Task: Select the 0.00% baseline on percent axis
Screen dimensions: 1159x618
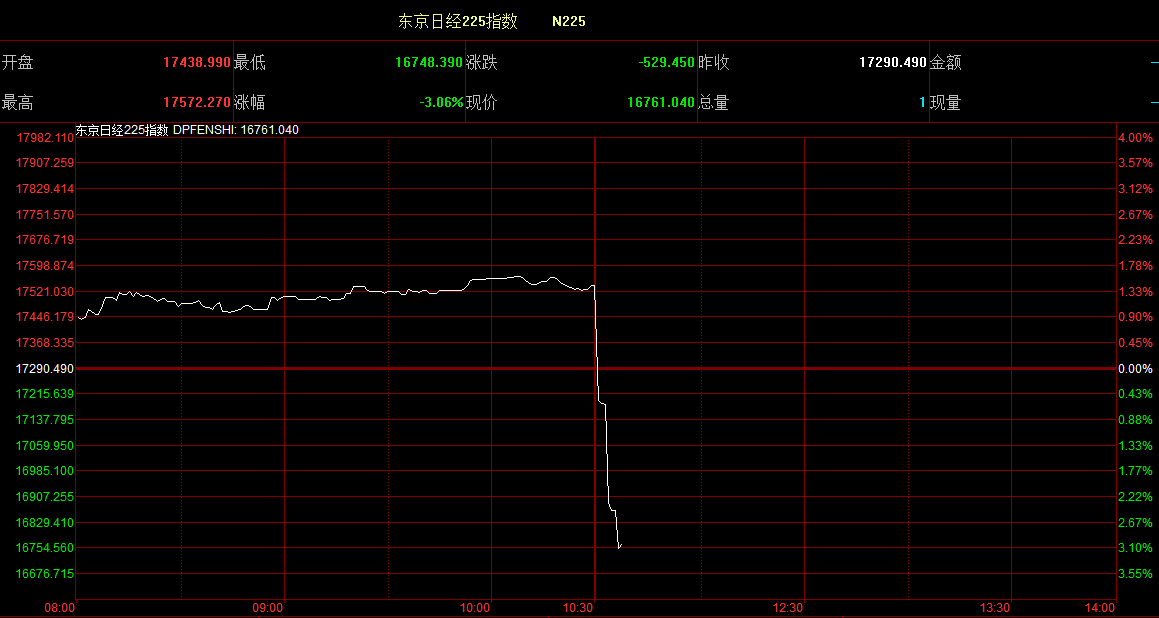Action: point(1135,369)
